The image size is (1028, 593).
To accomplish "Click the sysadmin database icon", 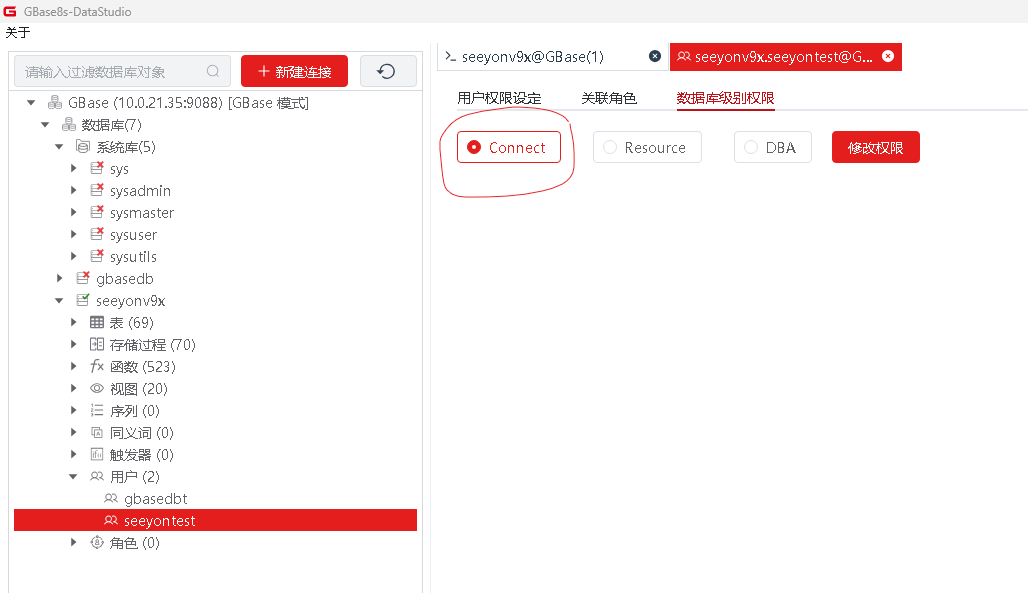I will point(96,190).
